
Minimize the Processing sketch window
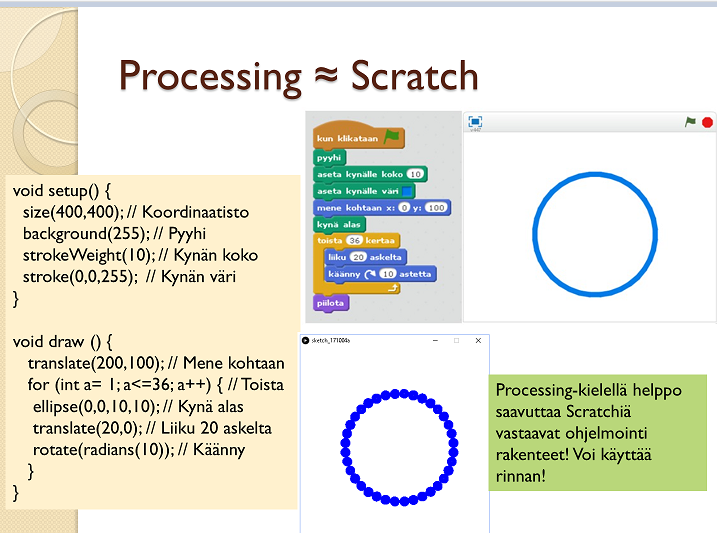pos(435,341)
